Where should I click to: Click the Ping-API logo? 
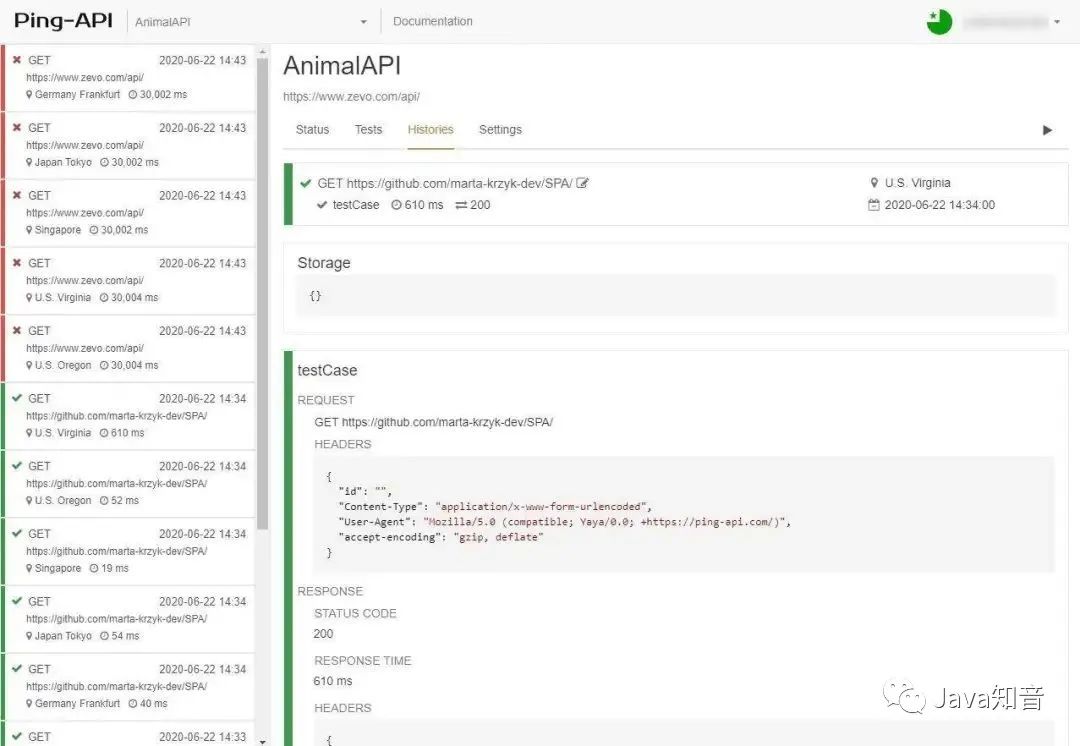tap(63, 21)
